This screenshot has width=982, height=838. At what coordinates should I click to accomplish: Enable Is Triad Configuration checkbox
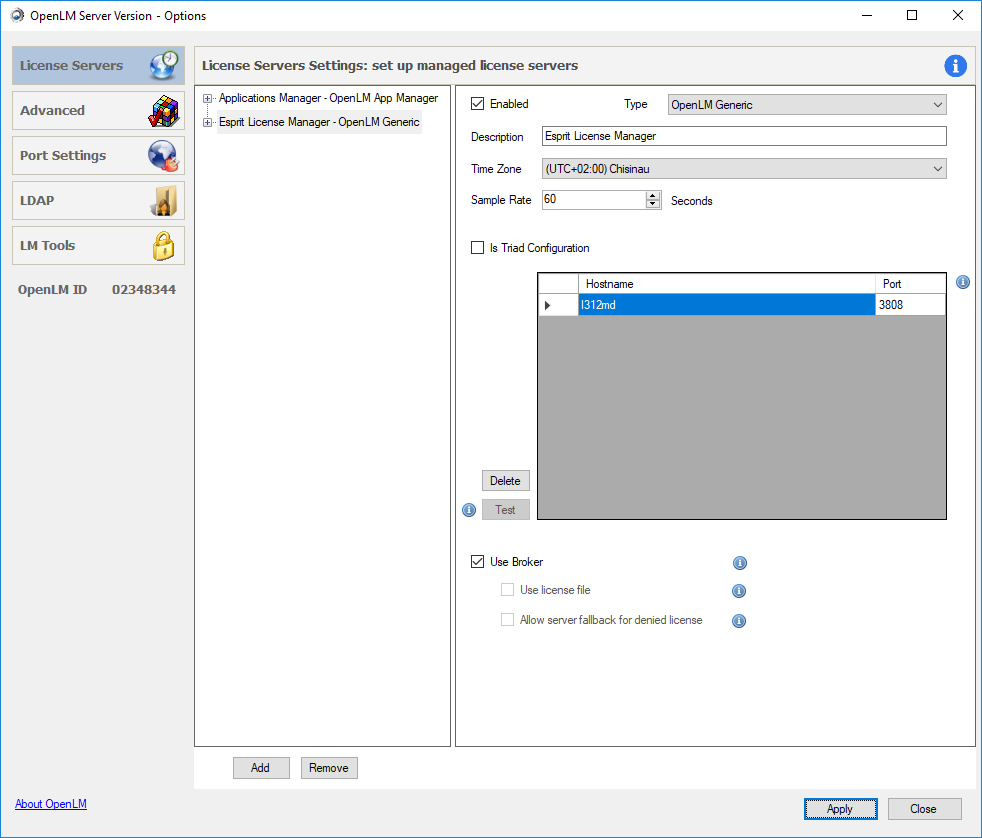[x=478, y=248]
